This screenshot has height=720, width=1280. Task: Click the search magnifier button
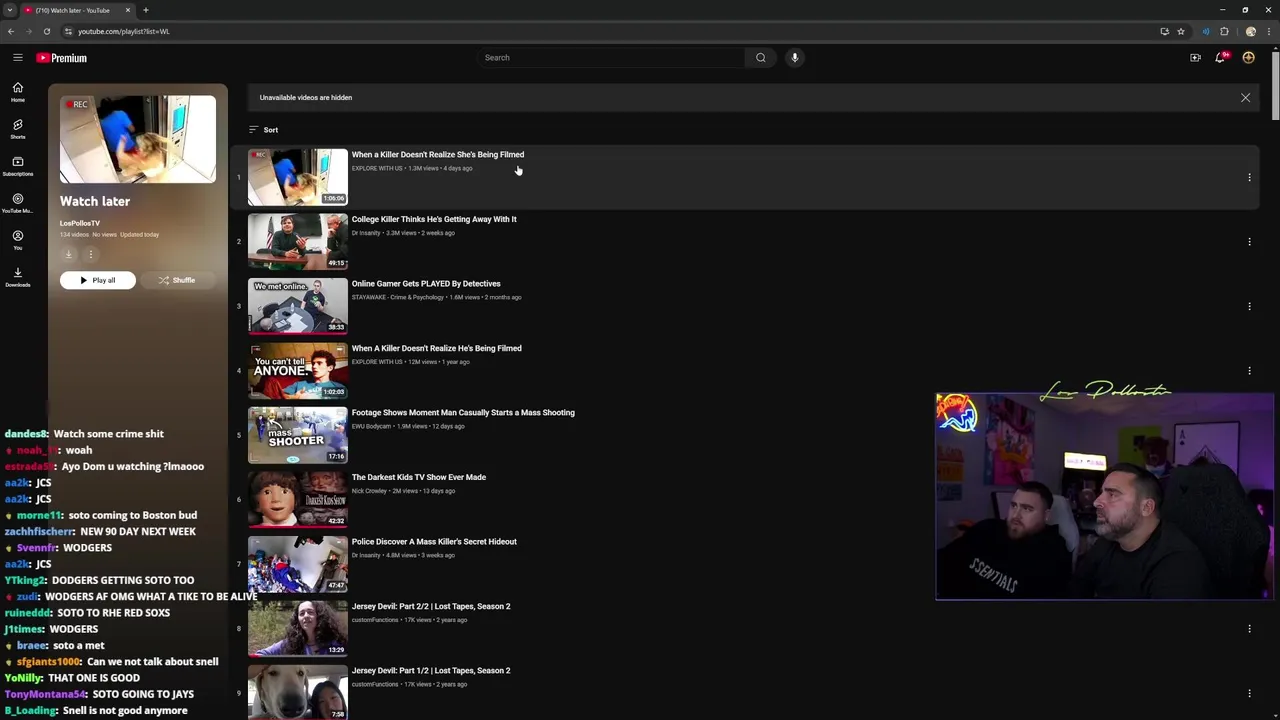[x=760, y=58]
